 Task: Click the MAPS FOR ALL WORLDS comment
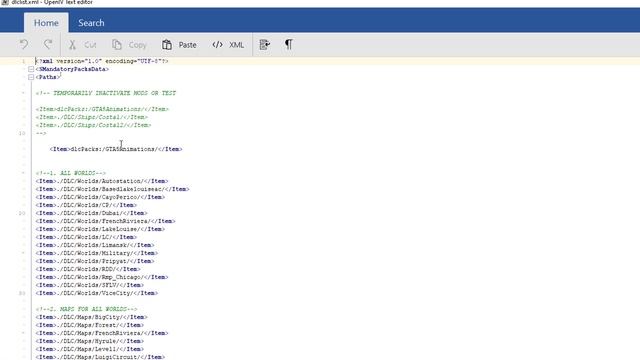coord(87,309)
